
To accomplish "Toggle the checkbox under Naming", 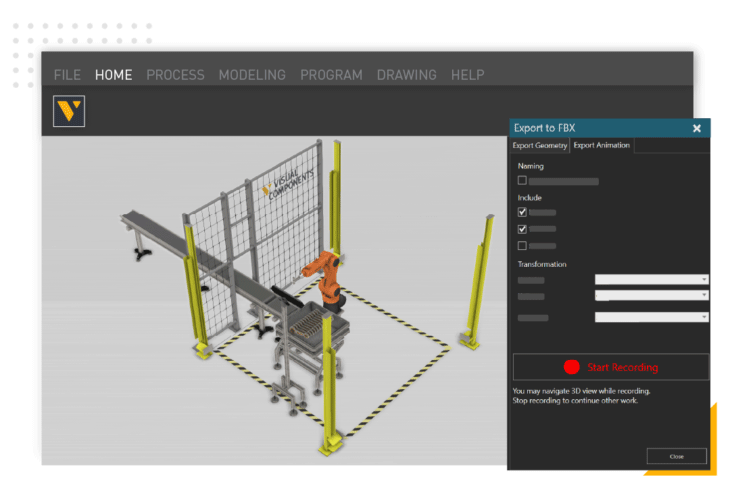I will click(x=522, y=181).
